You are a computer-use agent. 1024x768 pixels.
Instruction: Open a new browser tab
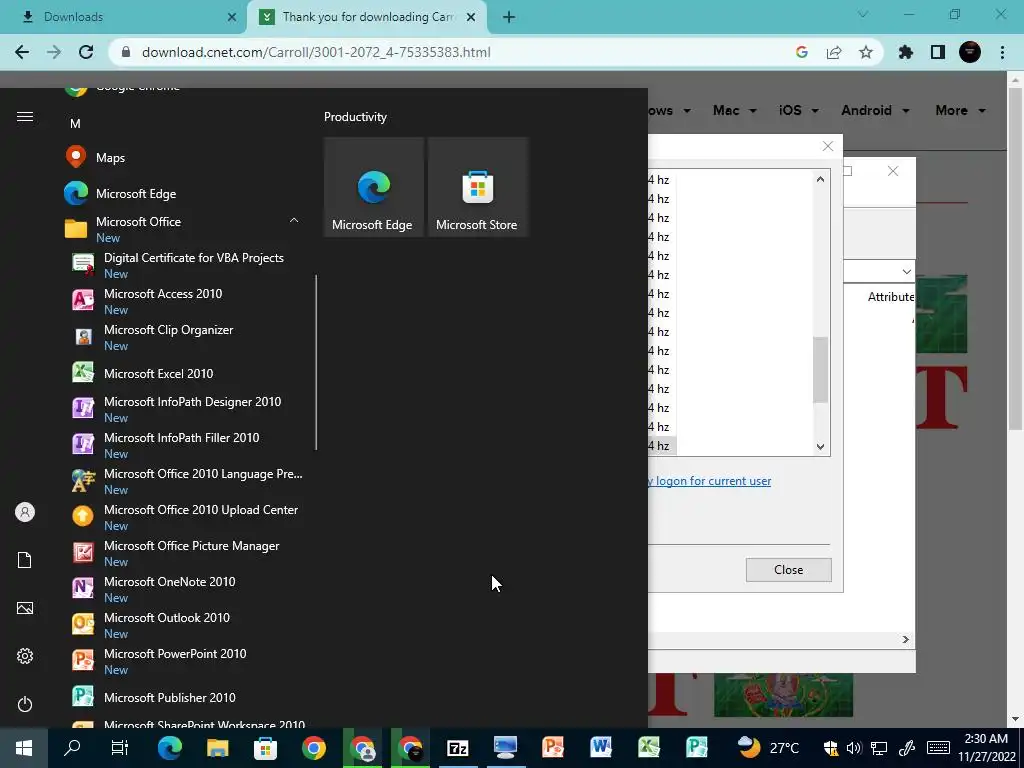509,17
